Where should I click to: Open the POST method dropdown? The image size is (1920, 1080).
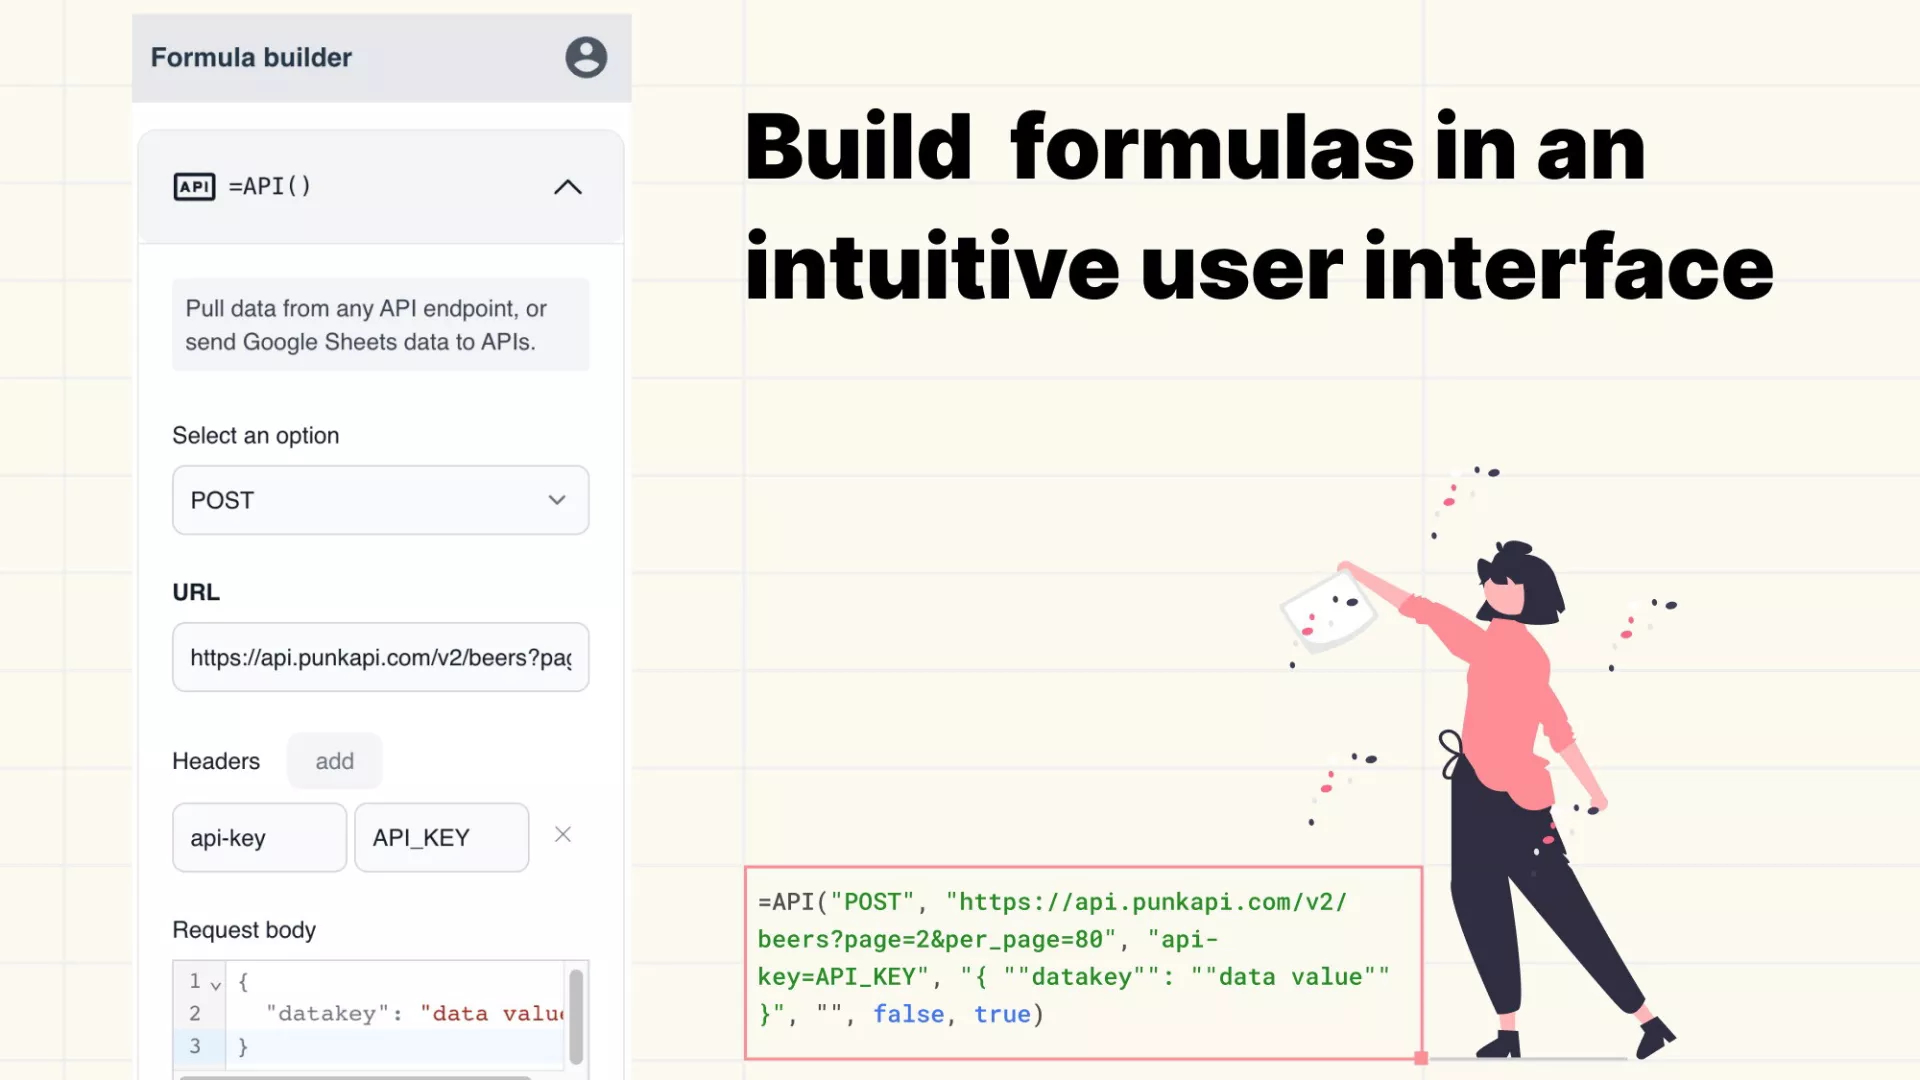(x=380, y=500)
